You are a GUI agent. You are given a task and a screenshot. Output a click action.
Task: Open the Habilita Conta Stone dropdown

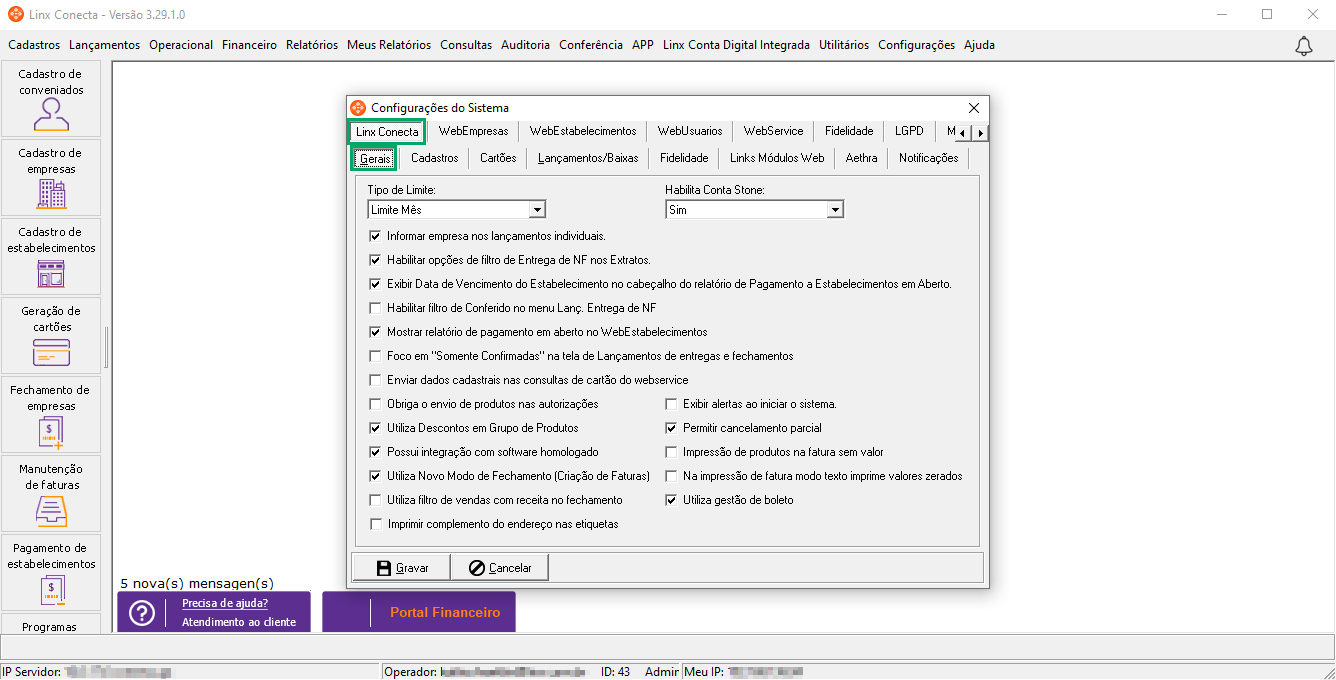[x=835, y=210]
